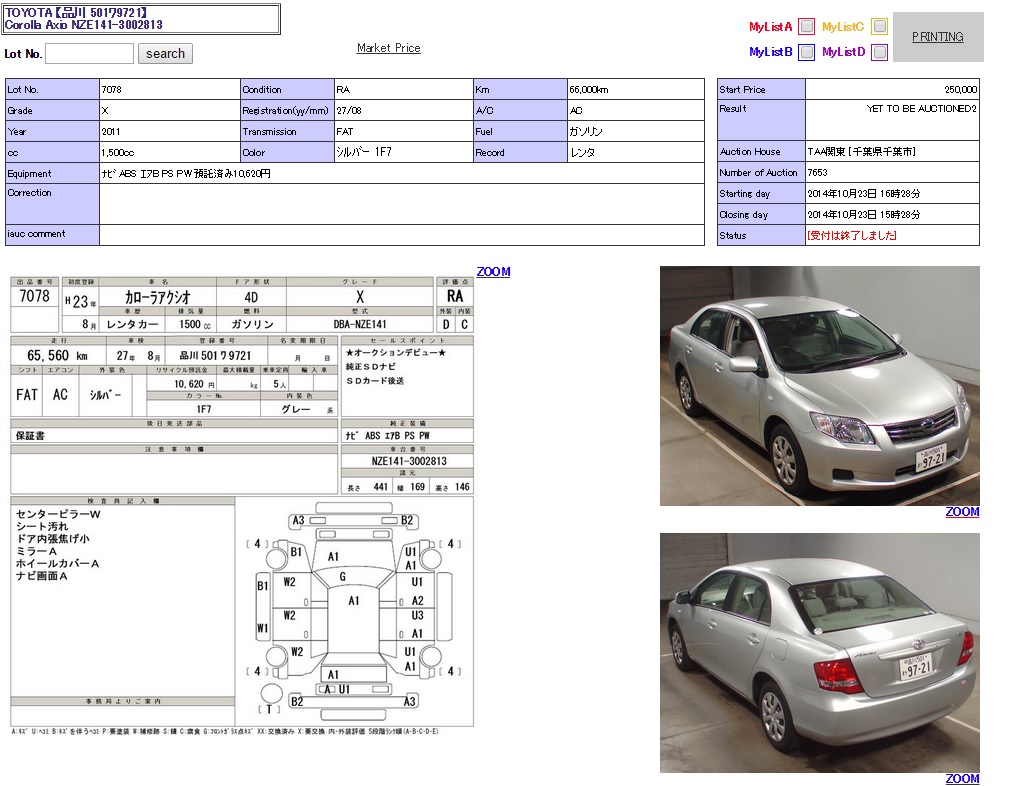1013x786 pixels.
Task: Click the MyListA text label
Action: (x=770, y=27)
